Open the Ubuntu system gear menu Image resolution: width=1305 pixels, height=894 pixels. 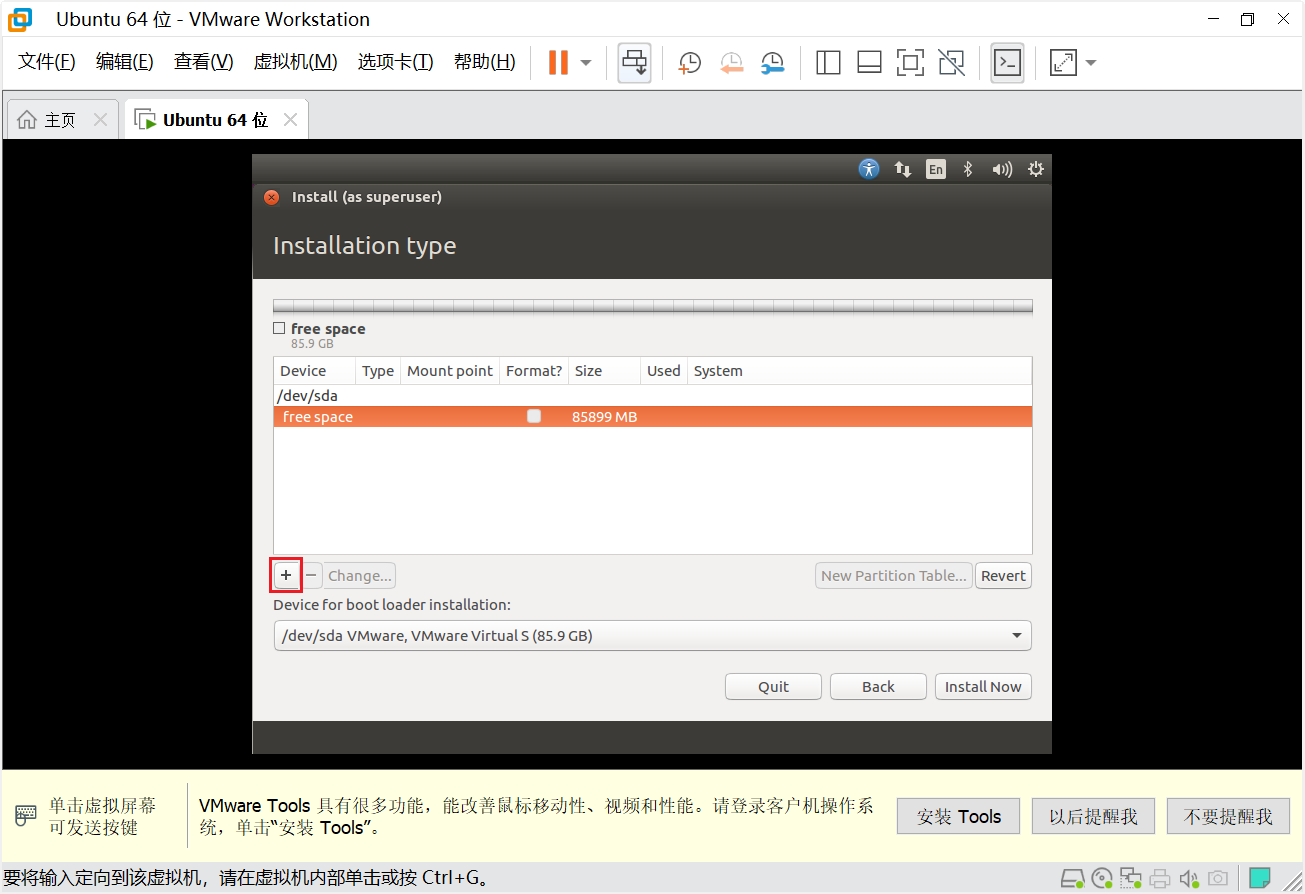(1036, 169)
